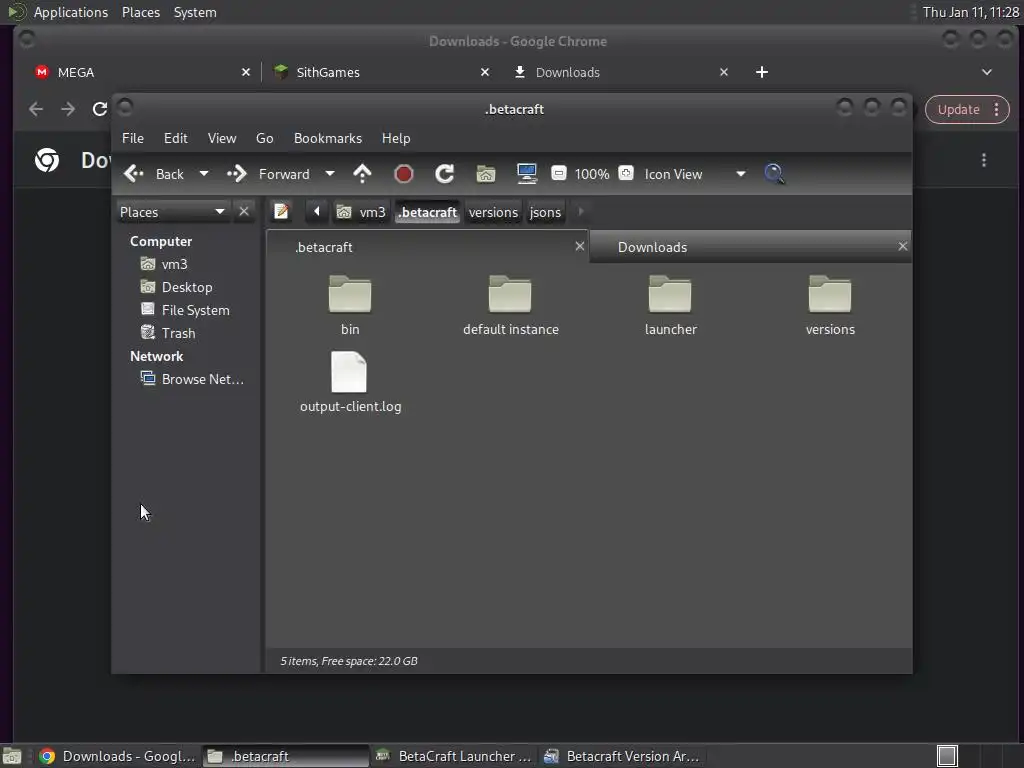Open the System menu in top panel
This screenshot has height=768, width=1024.
[195, 12]
